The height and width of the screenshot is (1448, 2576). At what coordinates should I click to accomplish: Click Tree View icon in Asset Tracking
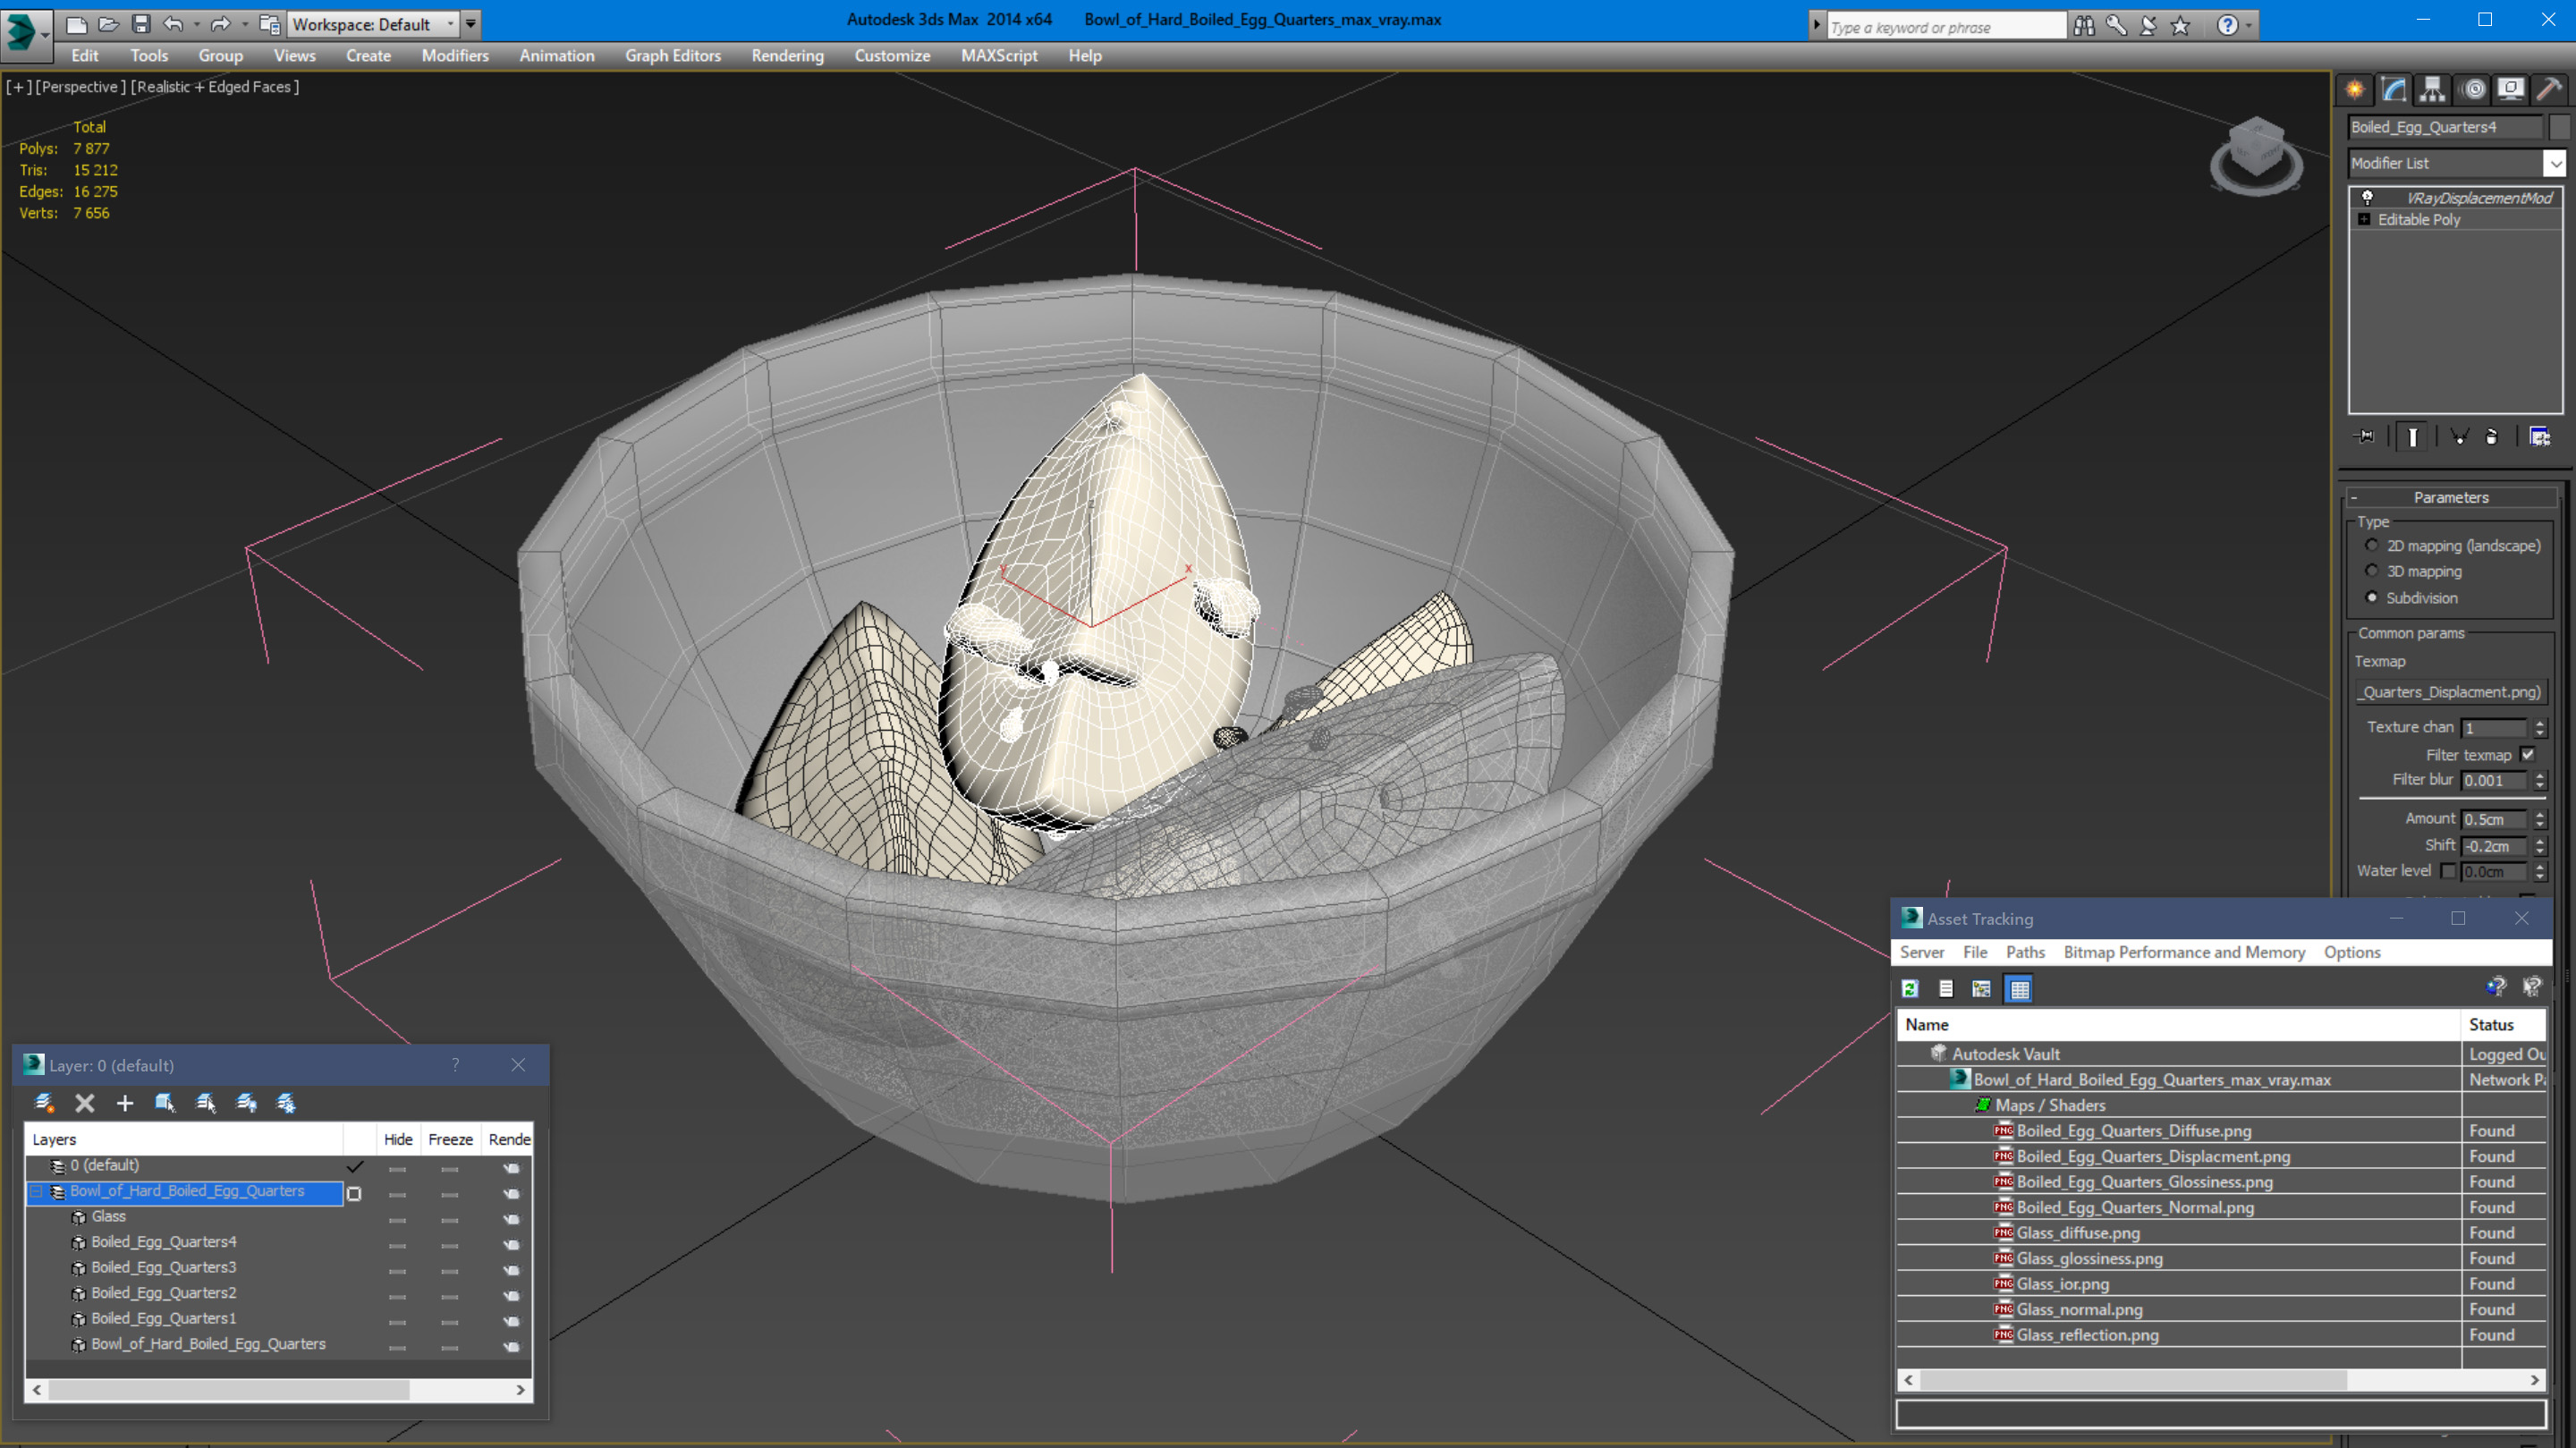click(x=1981, y=989)
